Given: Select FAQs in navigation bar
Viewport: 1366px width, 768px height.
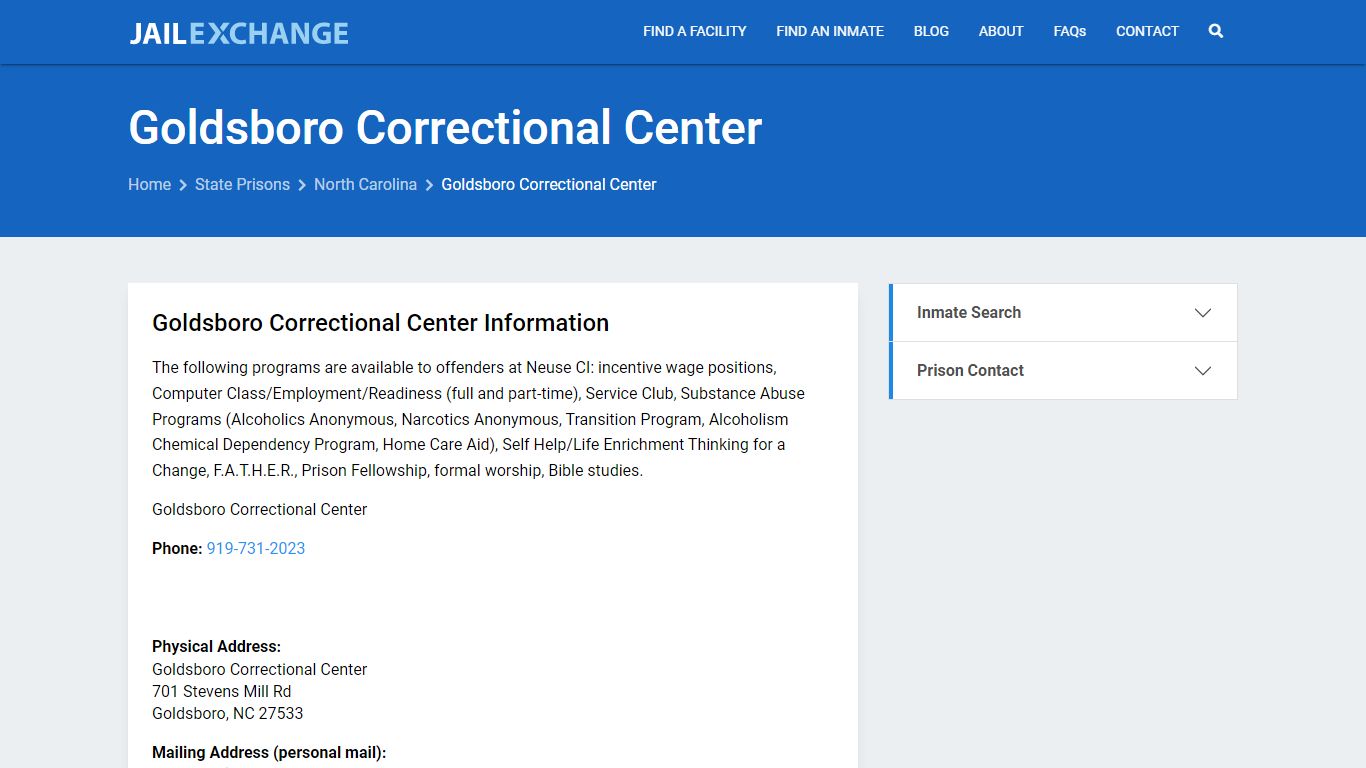Looking at the screenshot, I should click(1069, 31).
